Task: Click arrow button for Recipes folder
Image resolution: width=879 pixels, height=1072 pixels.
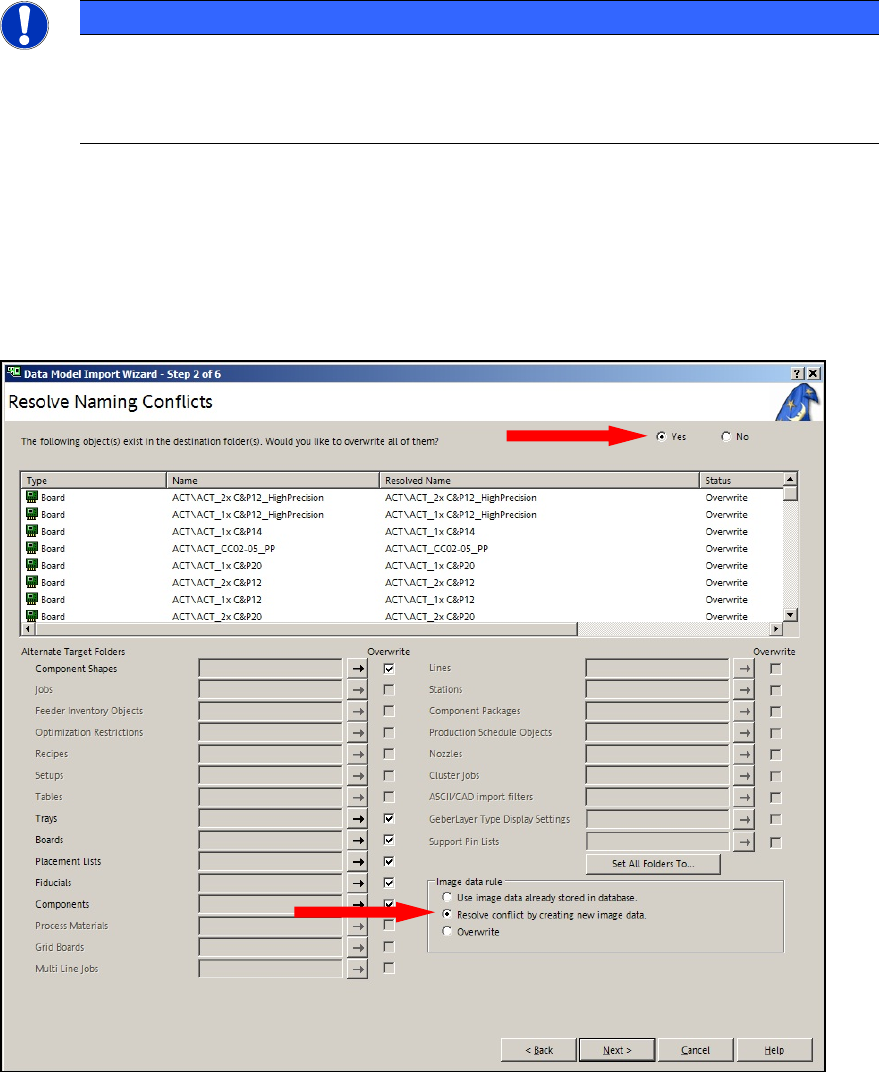Action: tap(357, 754)
